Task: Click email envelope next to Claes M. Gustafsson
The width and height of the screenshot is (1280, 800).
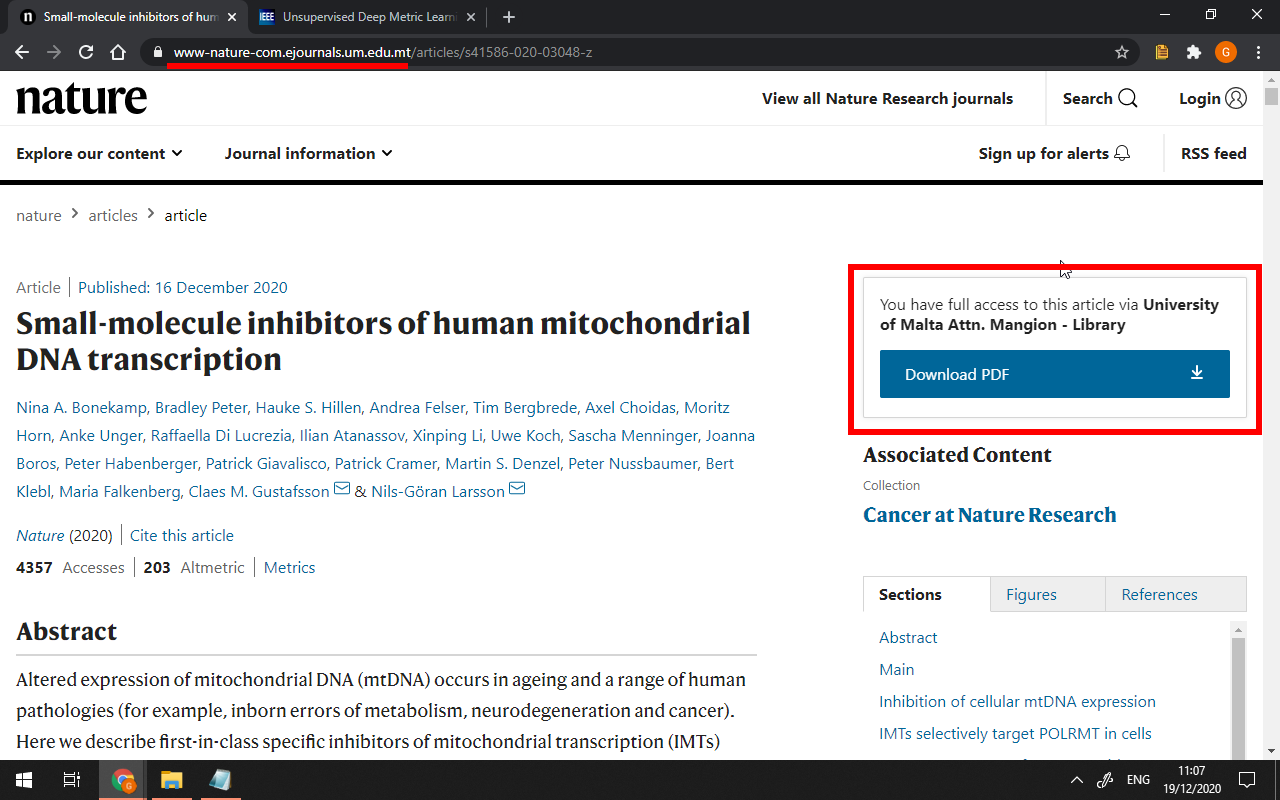Action: (342, 489)
